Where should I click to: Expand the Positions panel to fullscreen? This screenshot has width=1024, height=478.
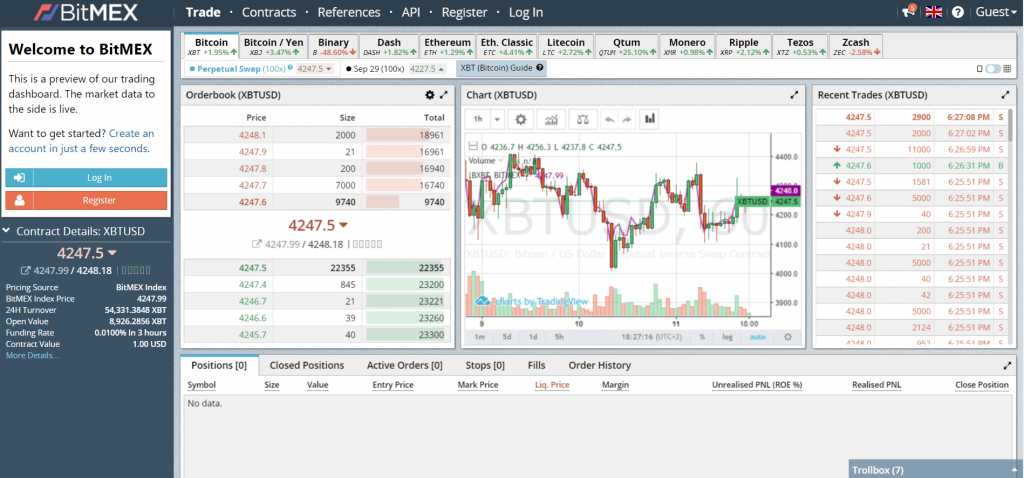coord(1008,365)
